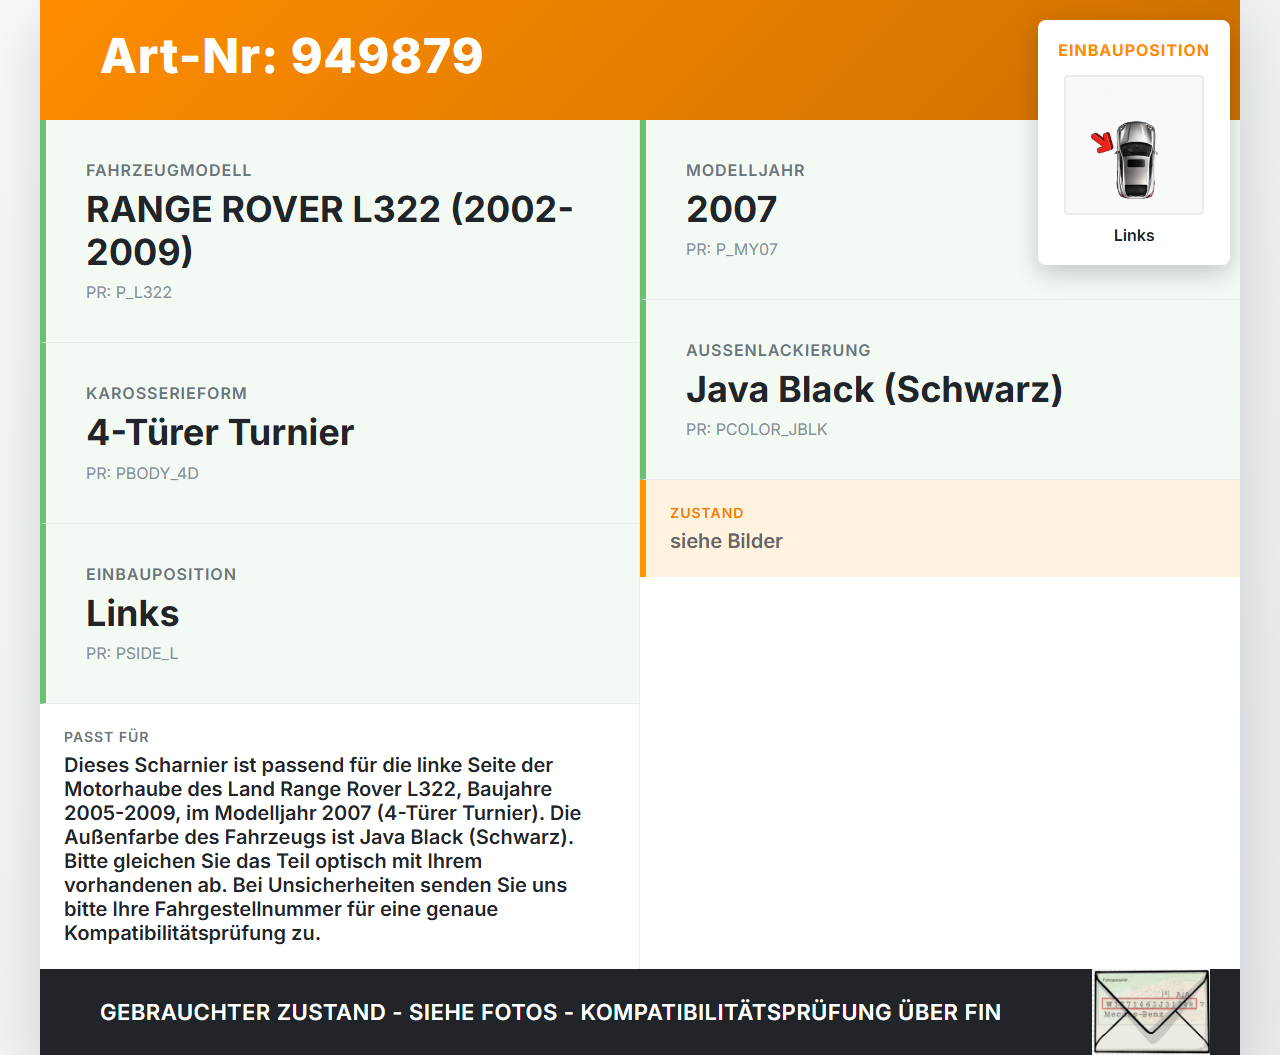
Task: Select the 'Java Black (Schwarz)' paint value
Action: 874,389
